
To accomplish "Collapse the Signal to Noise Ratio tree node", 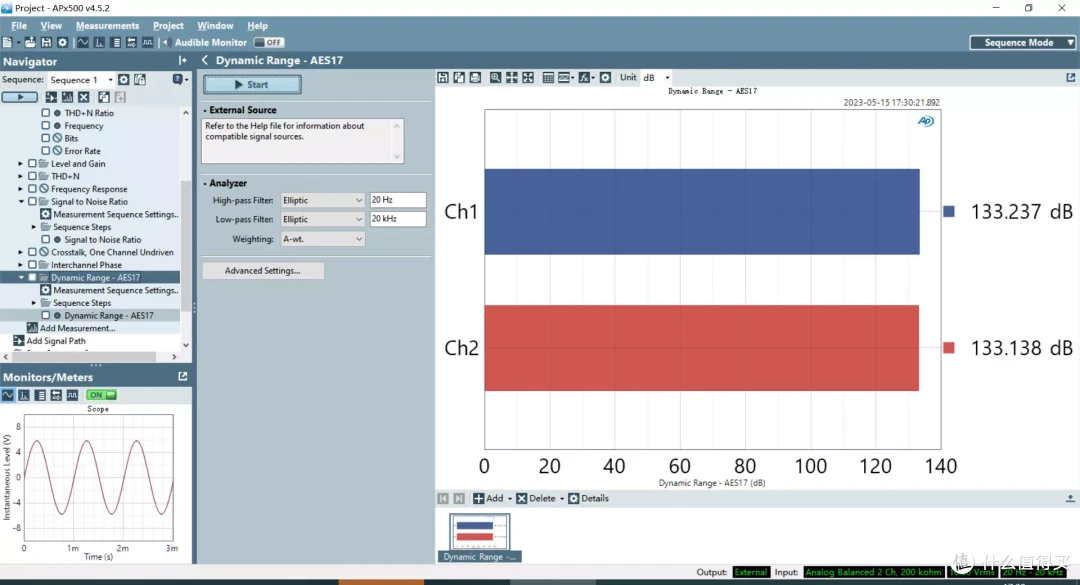I will click(21, 202).
